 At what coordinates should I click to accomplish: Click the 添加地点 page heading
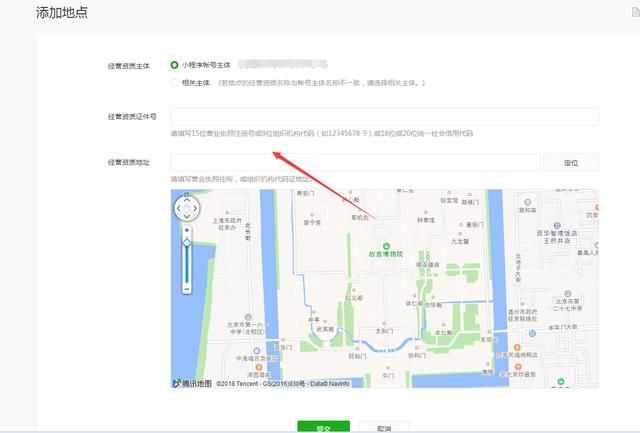pos(62,13)
